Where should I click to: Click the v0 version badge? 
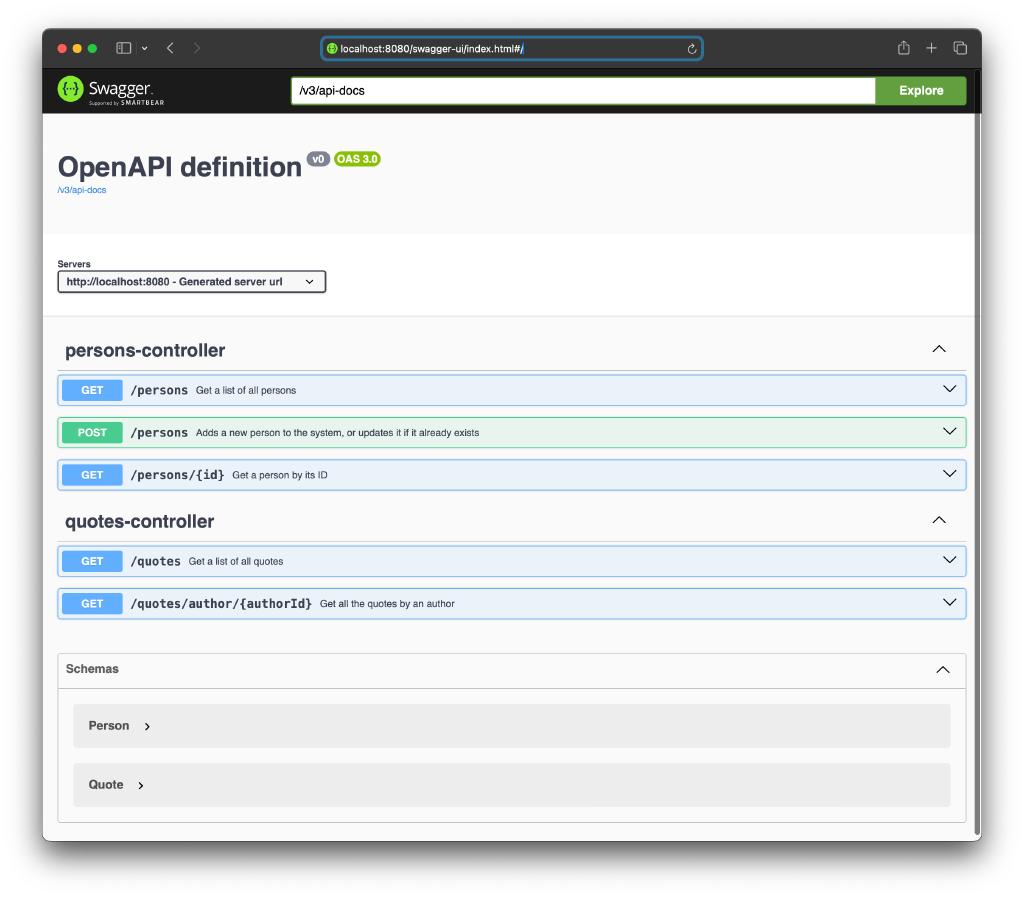tap(318, 158)
